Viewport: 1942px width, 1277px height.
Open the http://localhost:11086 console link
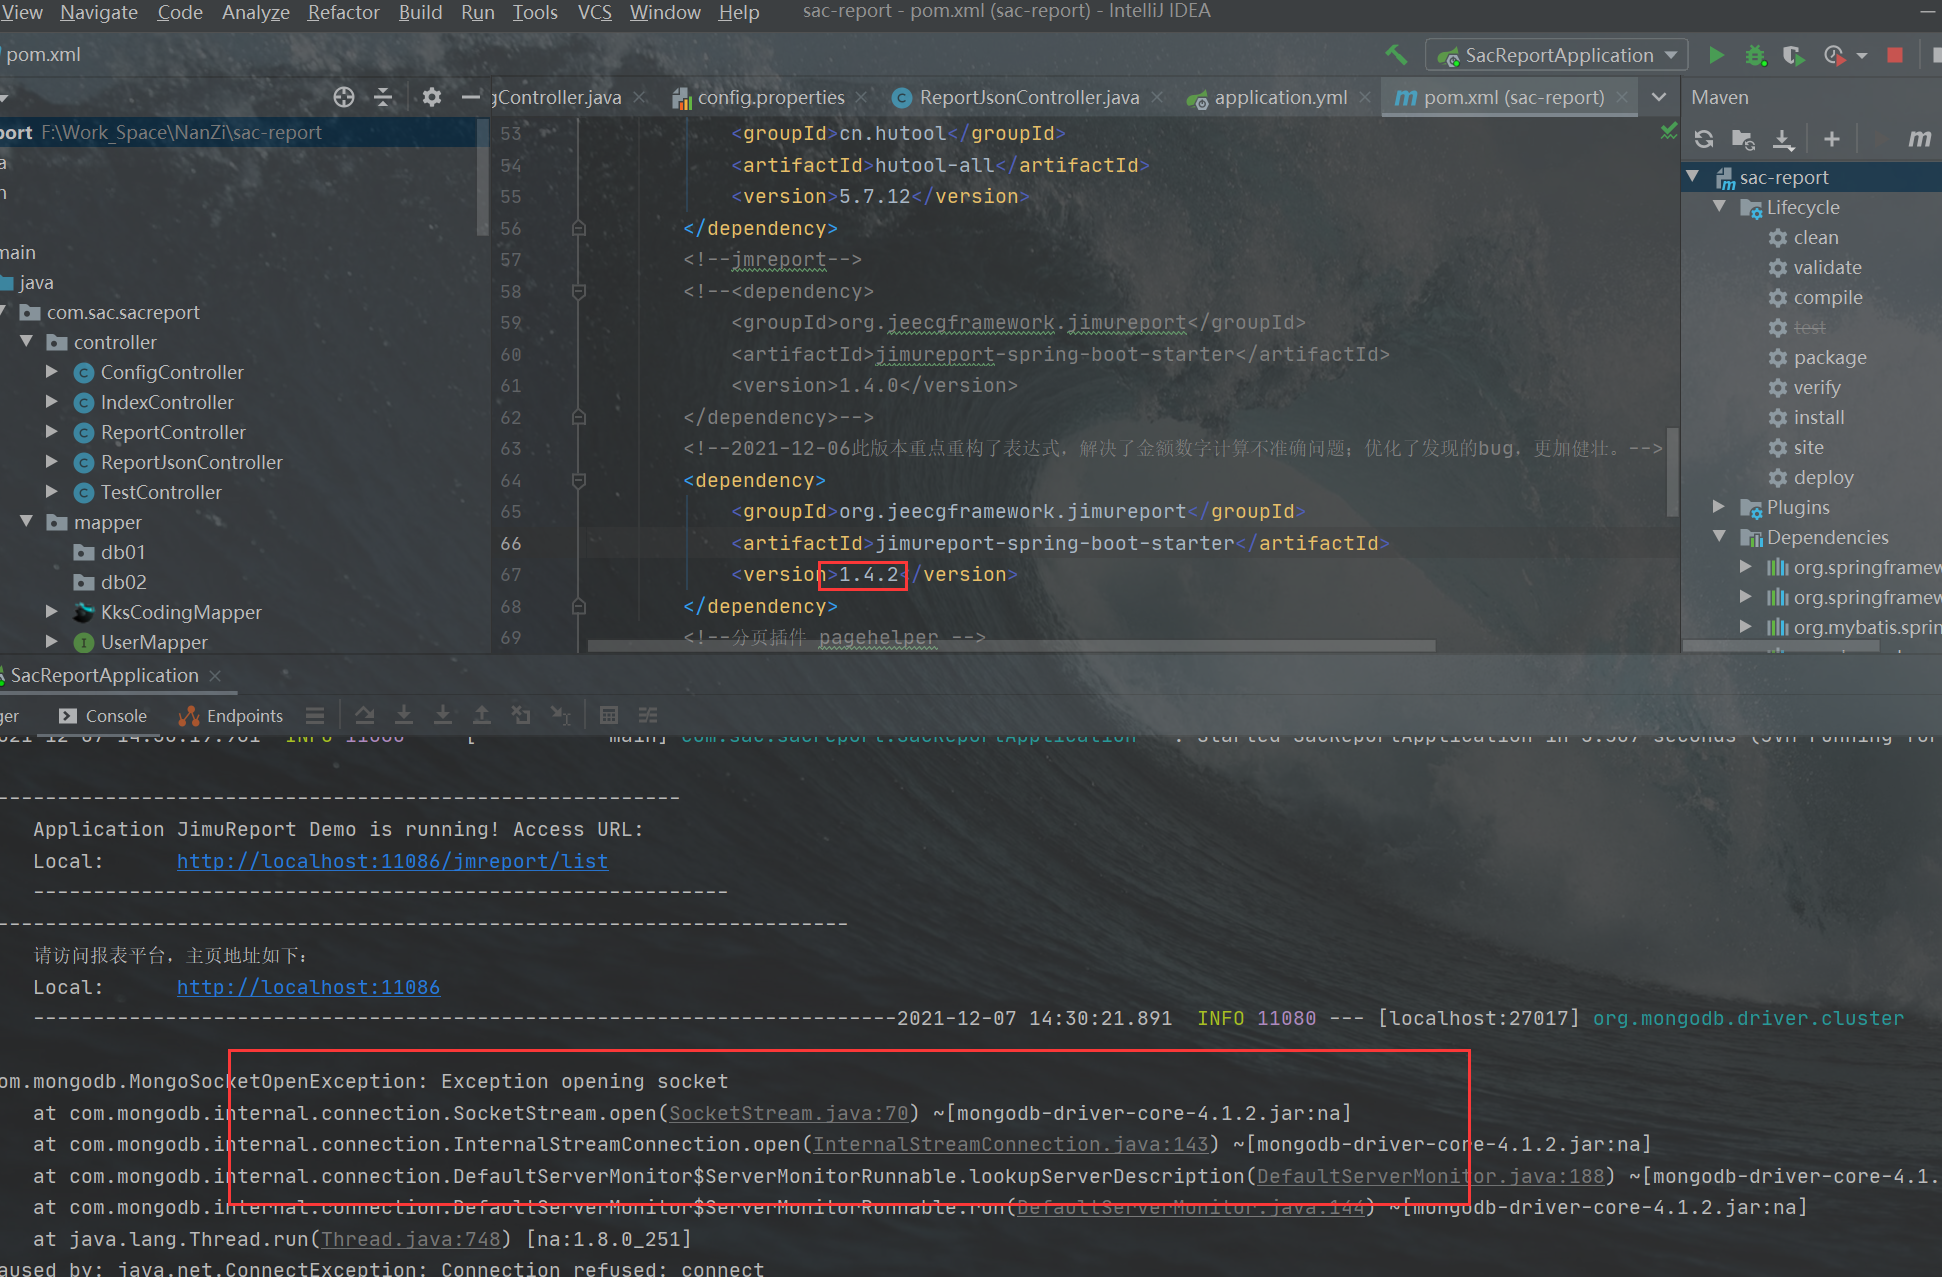click(308, 987)
